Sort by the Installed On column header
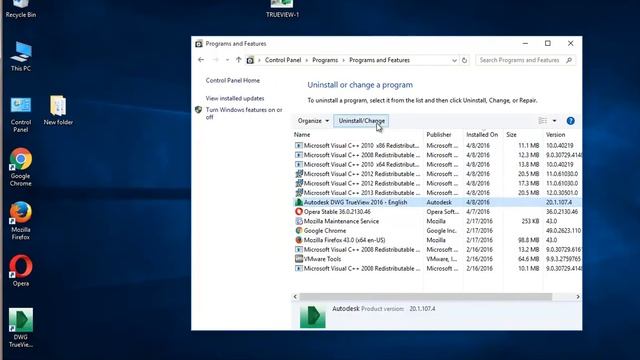 point(482,135)
